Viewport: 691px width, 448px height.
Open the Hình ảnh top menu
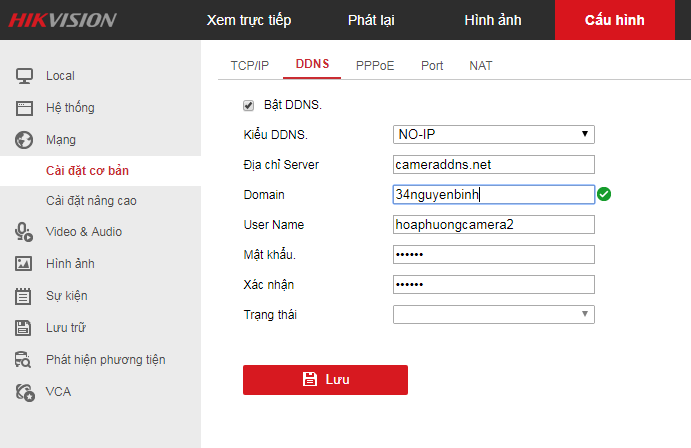coord(493,20)
